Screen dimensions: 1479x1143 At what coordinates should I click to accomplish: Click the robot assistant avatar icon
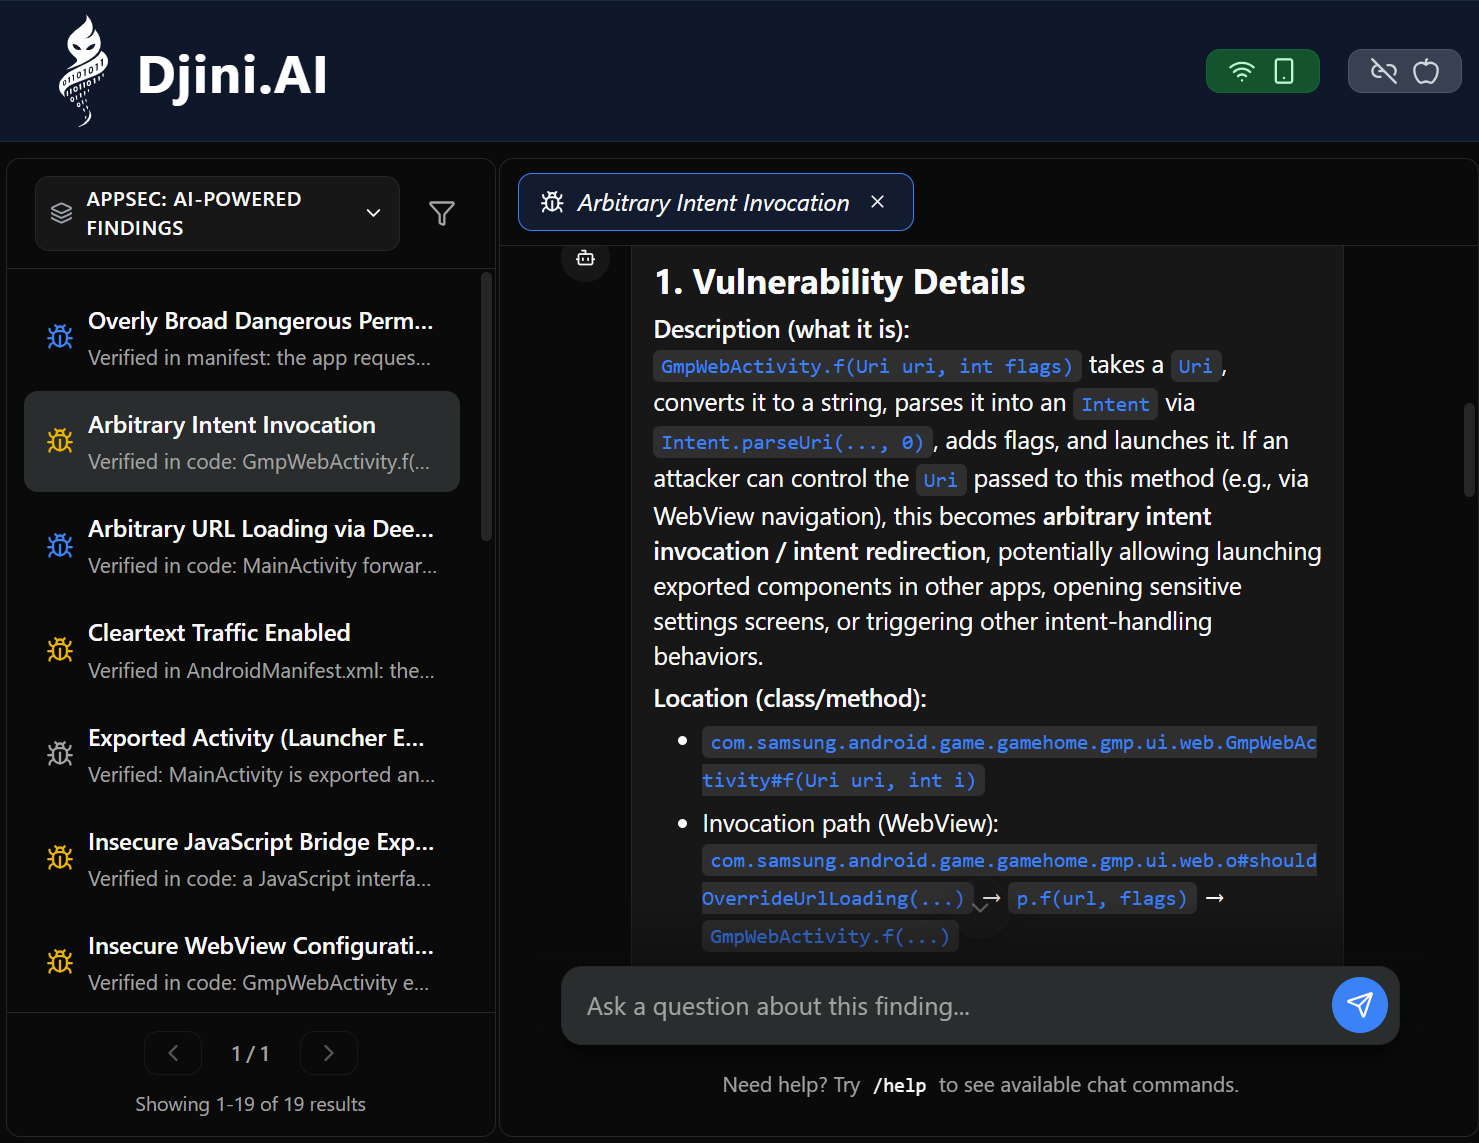click(586, 258)
